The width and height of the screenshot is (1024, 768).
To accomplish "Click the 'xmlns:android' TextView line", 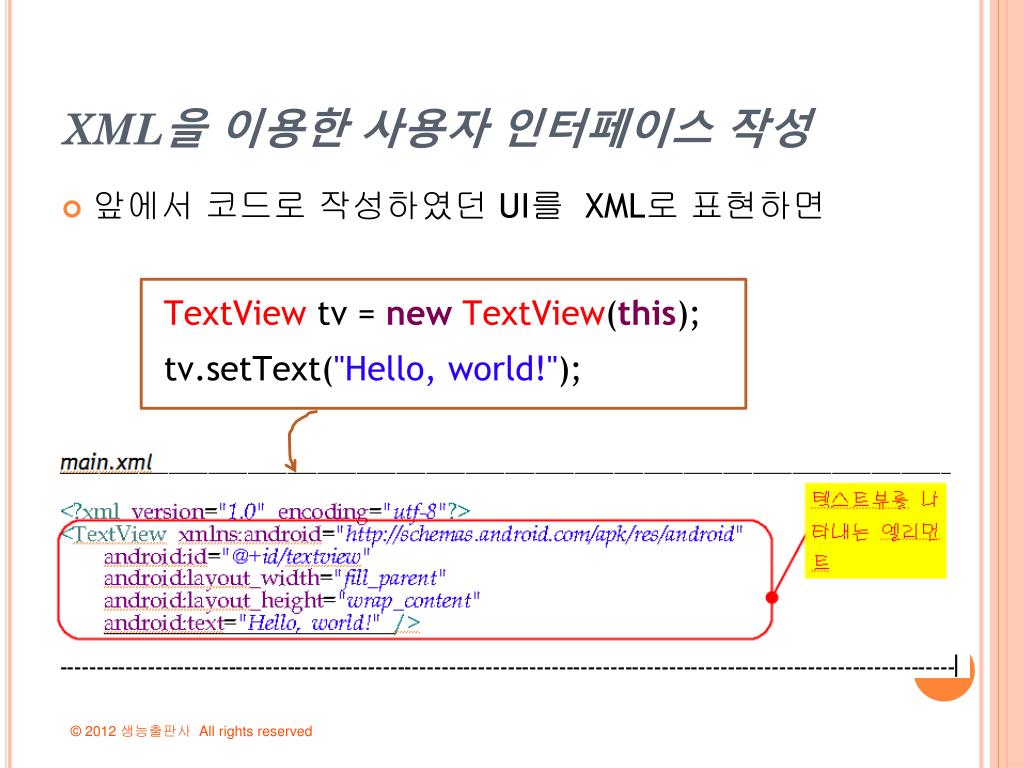I will (x=402, y=534).
